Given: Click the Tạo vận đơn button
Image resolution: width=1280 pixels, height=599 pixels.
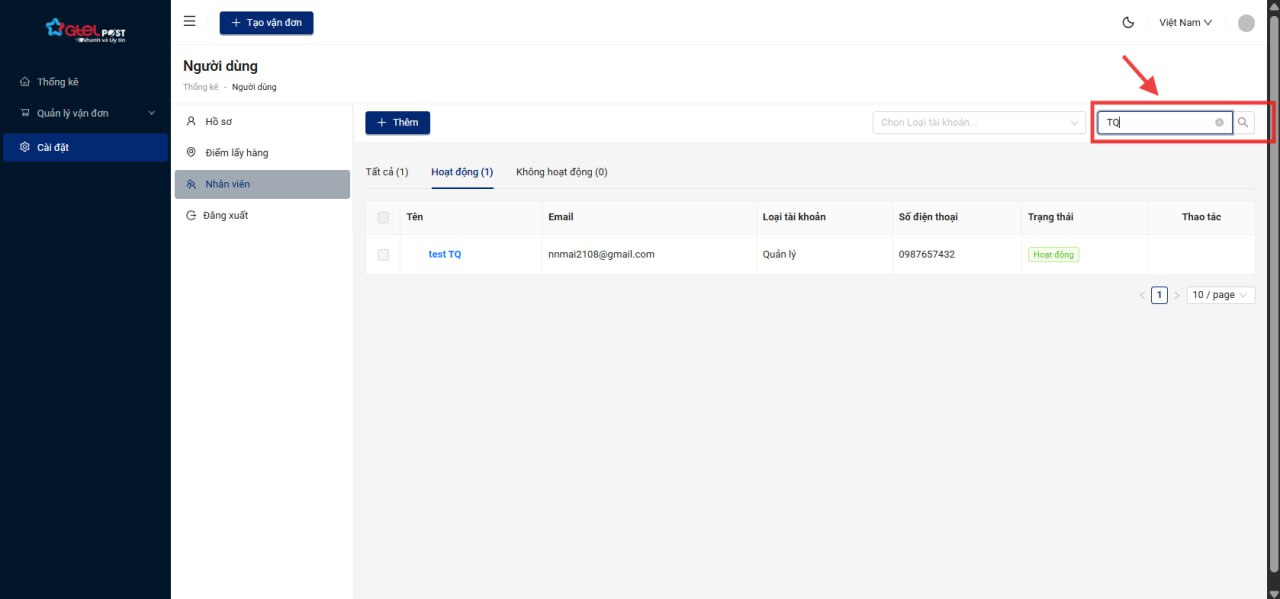Looking at the screenshot, I should (x=266, y=22).
